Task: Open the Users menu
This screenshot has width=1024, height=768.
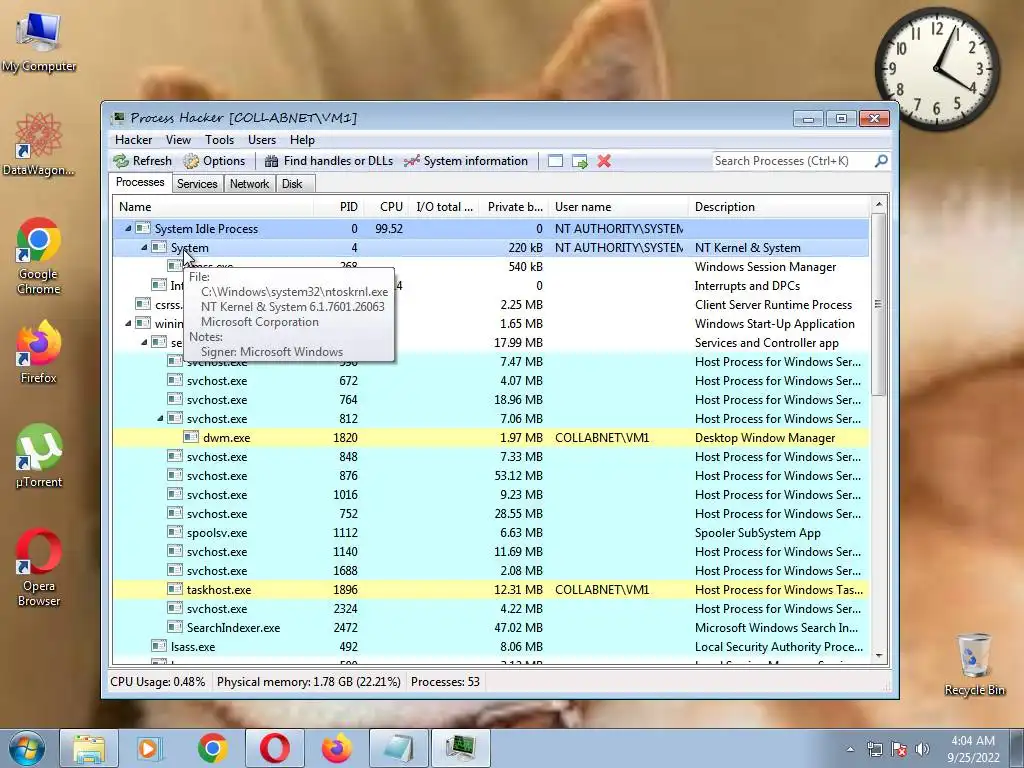Action: click(262, 140)
